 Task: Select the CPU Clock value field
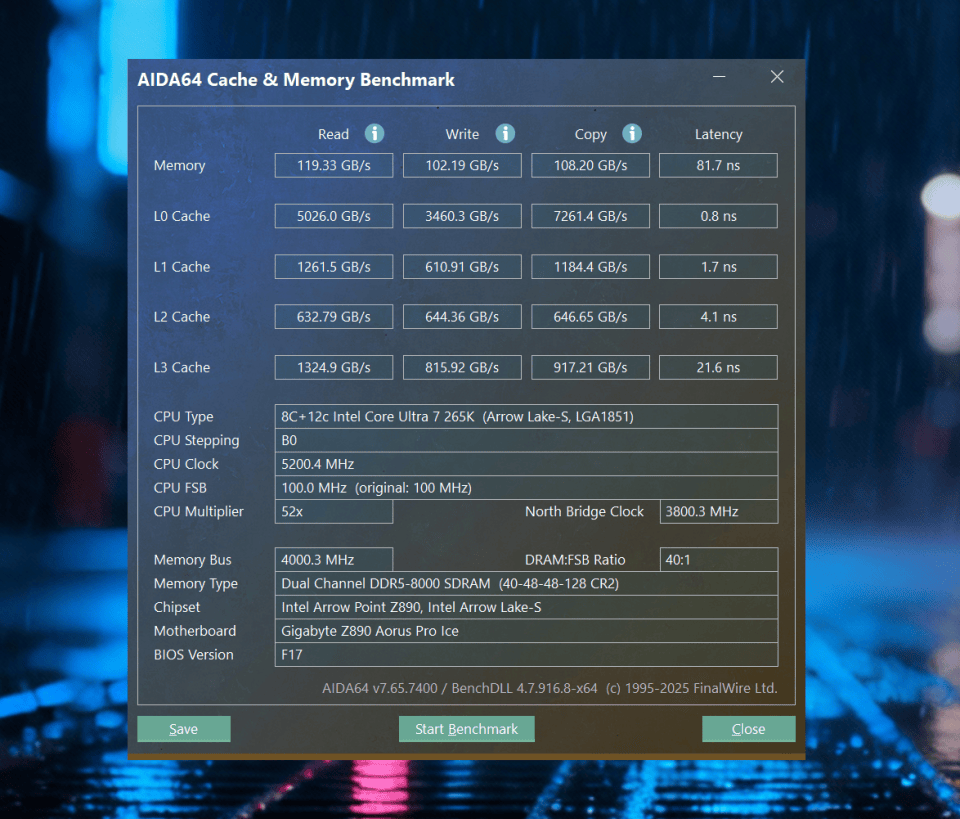pyautogui.click(x=527, y=464)
